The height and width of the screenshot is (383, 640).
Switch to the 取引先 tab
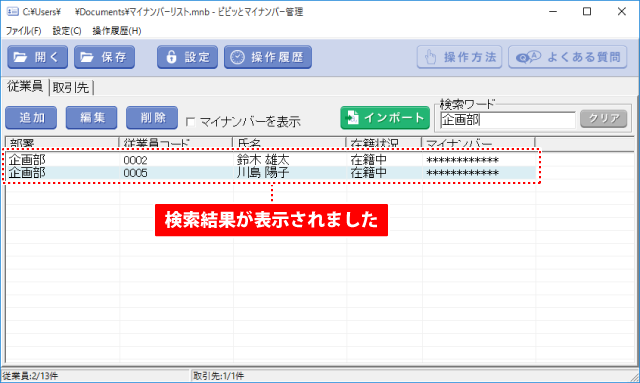click(x=71, y=87)
